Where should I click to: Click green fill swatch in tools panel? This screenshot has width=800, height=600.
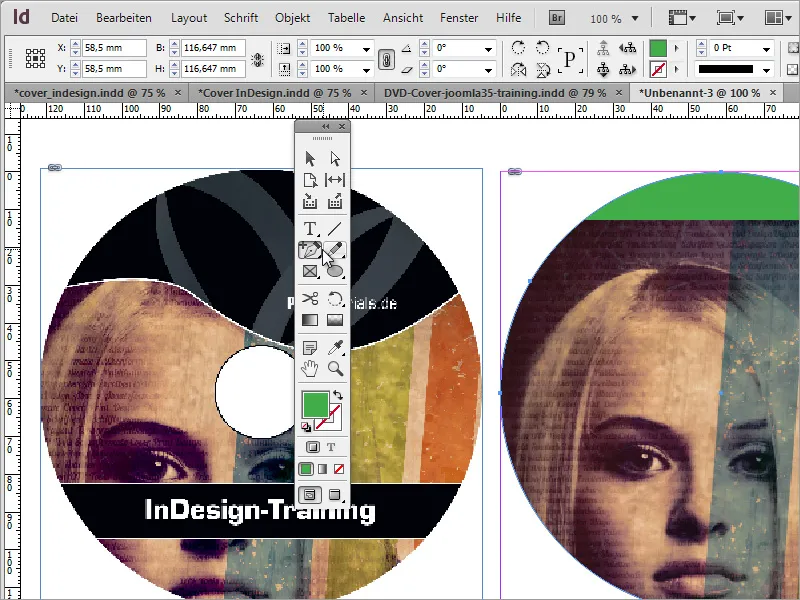(x=315, y=405)
